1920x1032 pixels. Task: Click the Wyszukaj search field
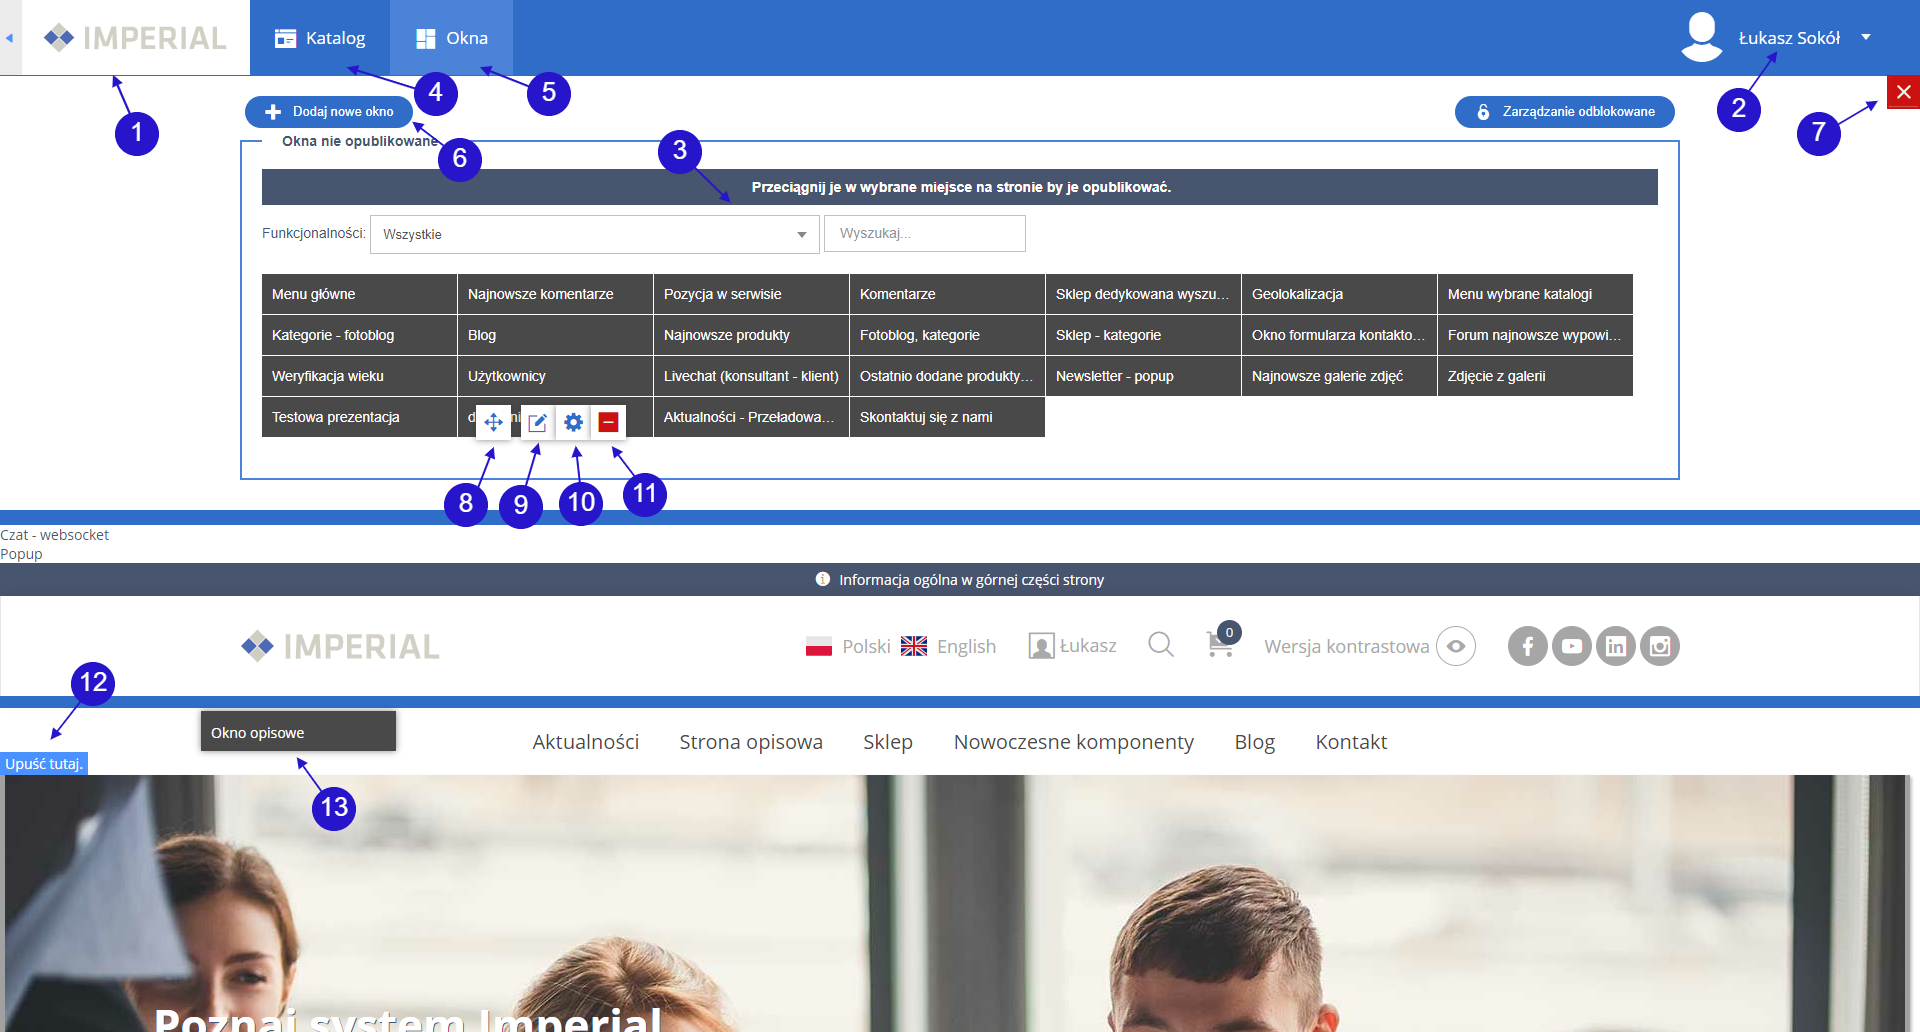924,233
